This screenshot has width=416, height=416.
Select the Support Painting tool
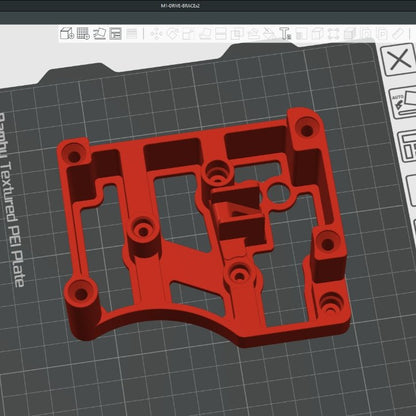pyautogui.click(x=253, y=34)
